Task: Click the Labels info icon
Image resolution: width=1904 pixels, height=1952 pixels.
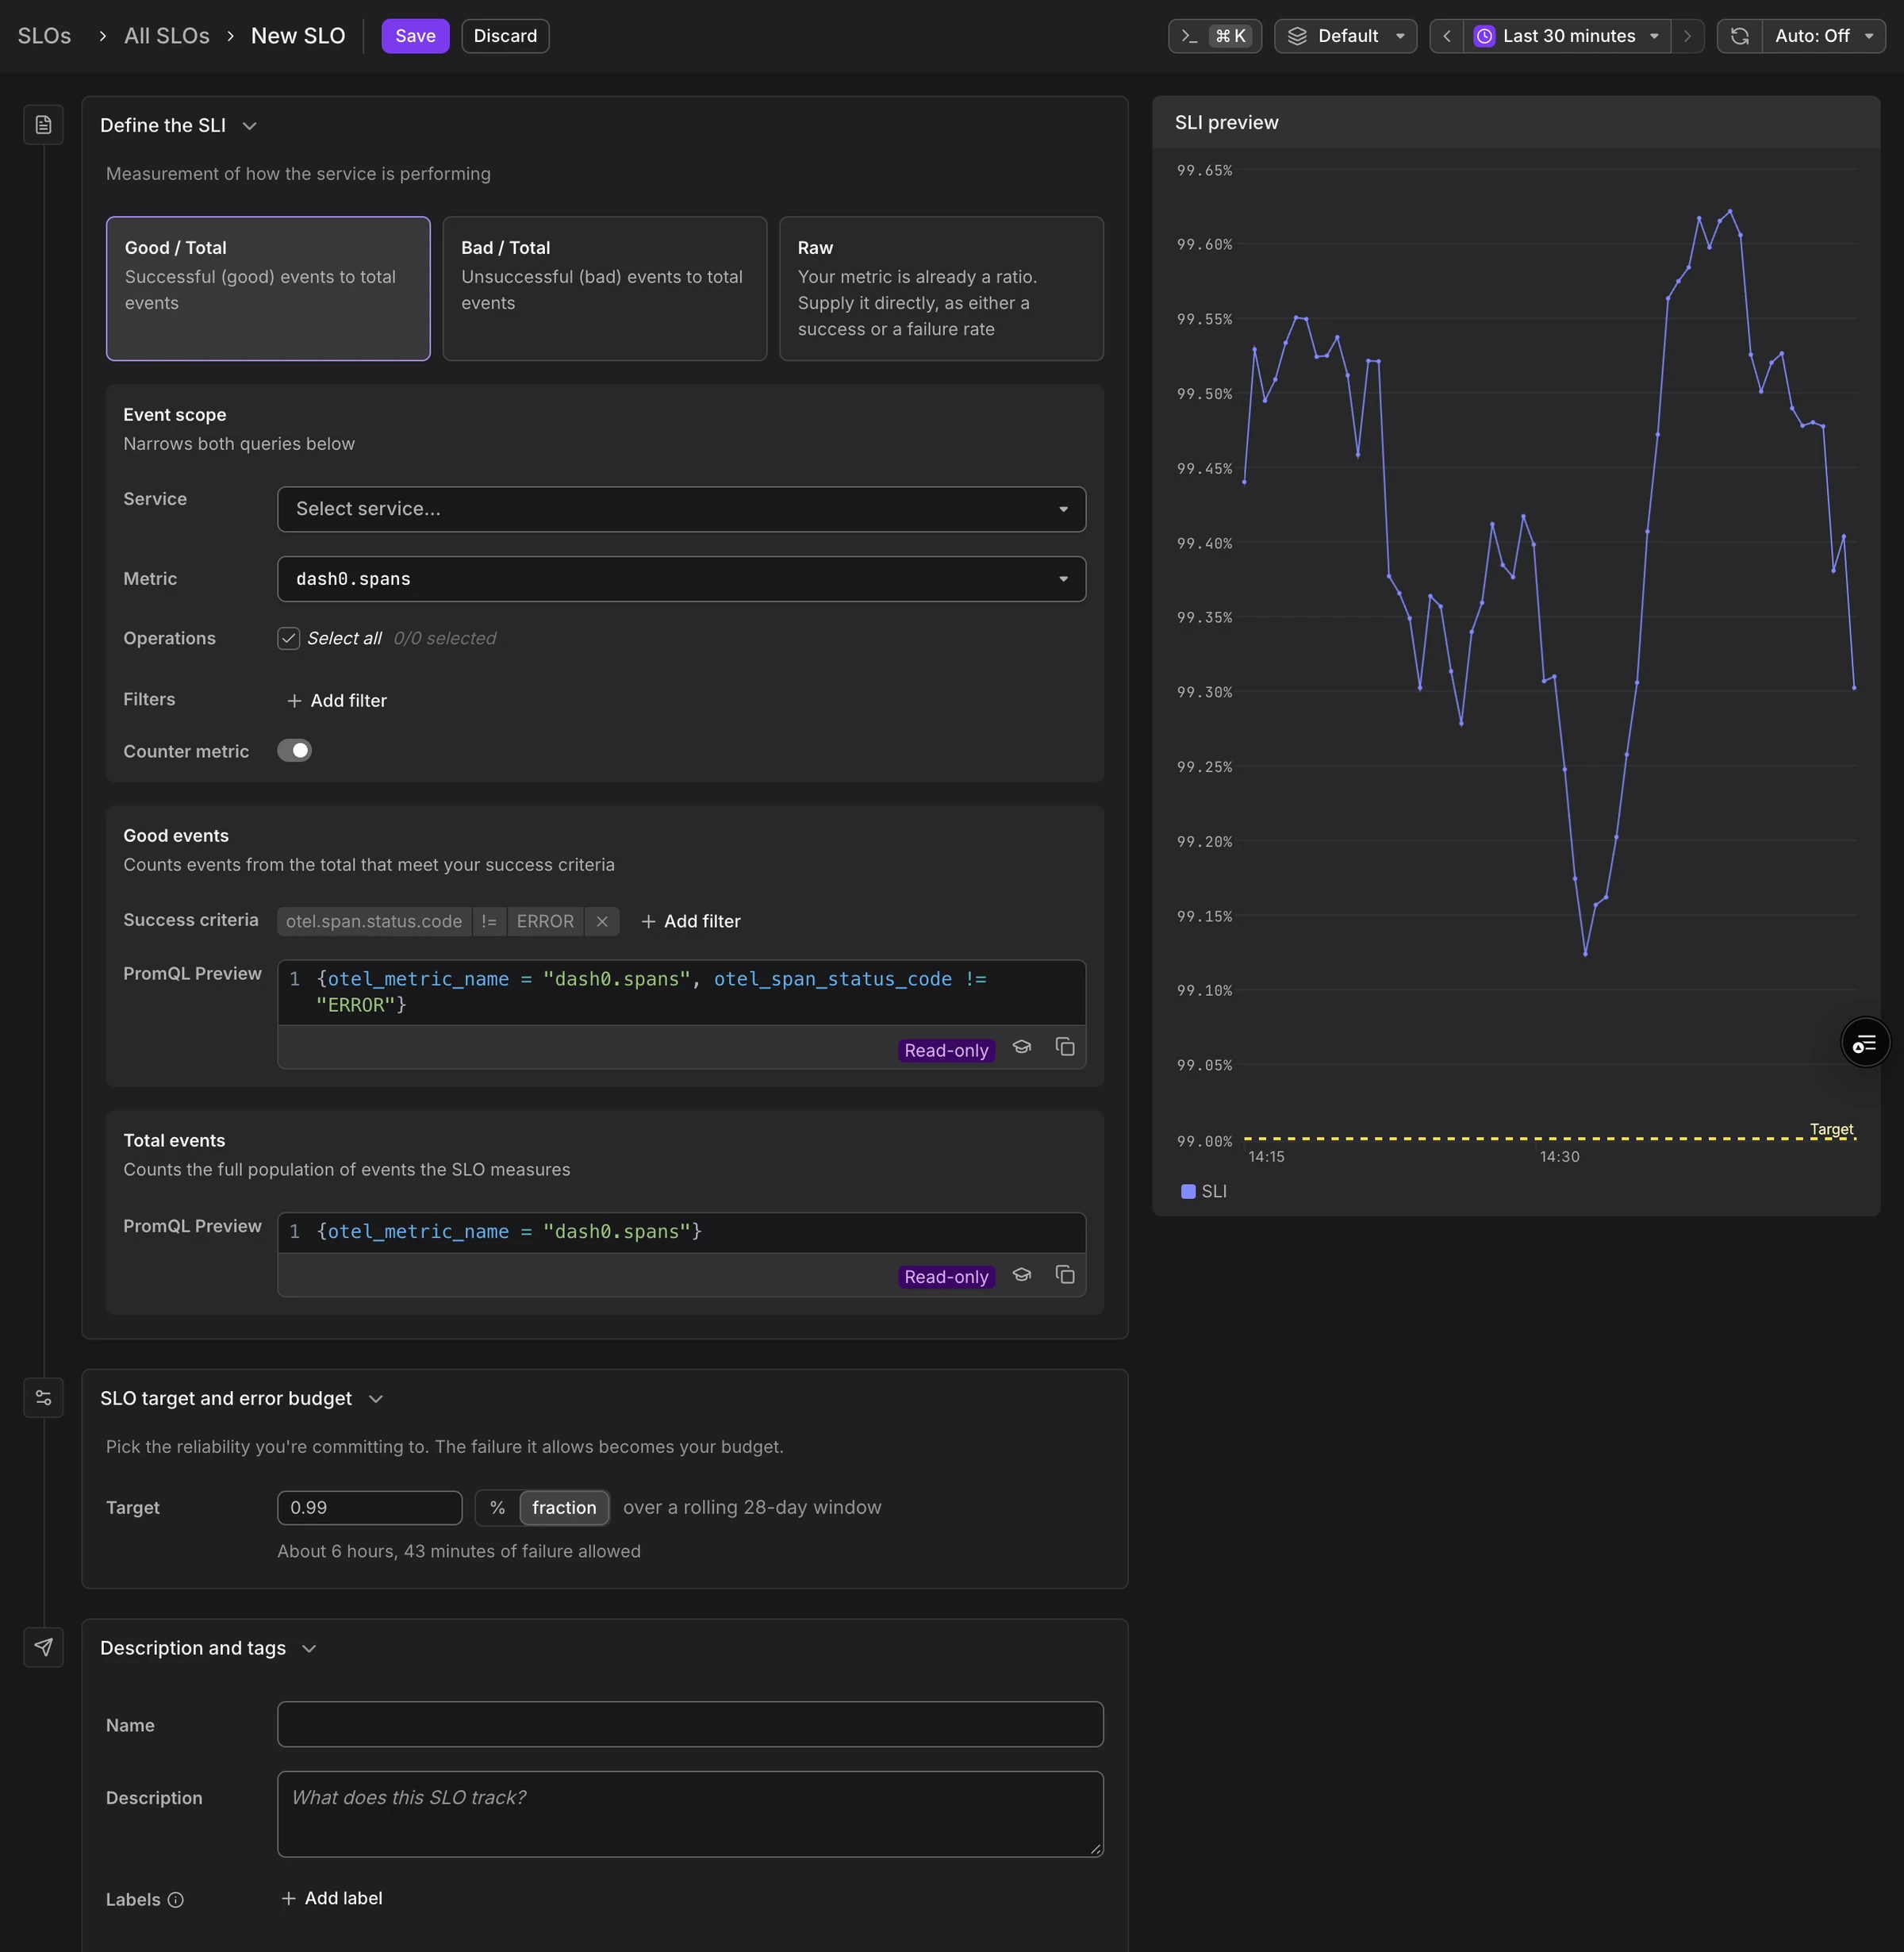Action: point(175,1900)
